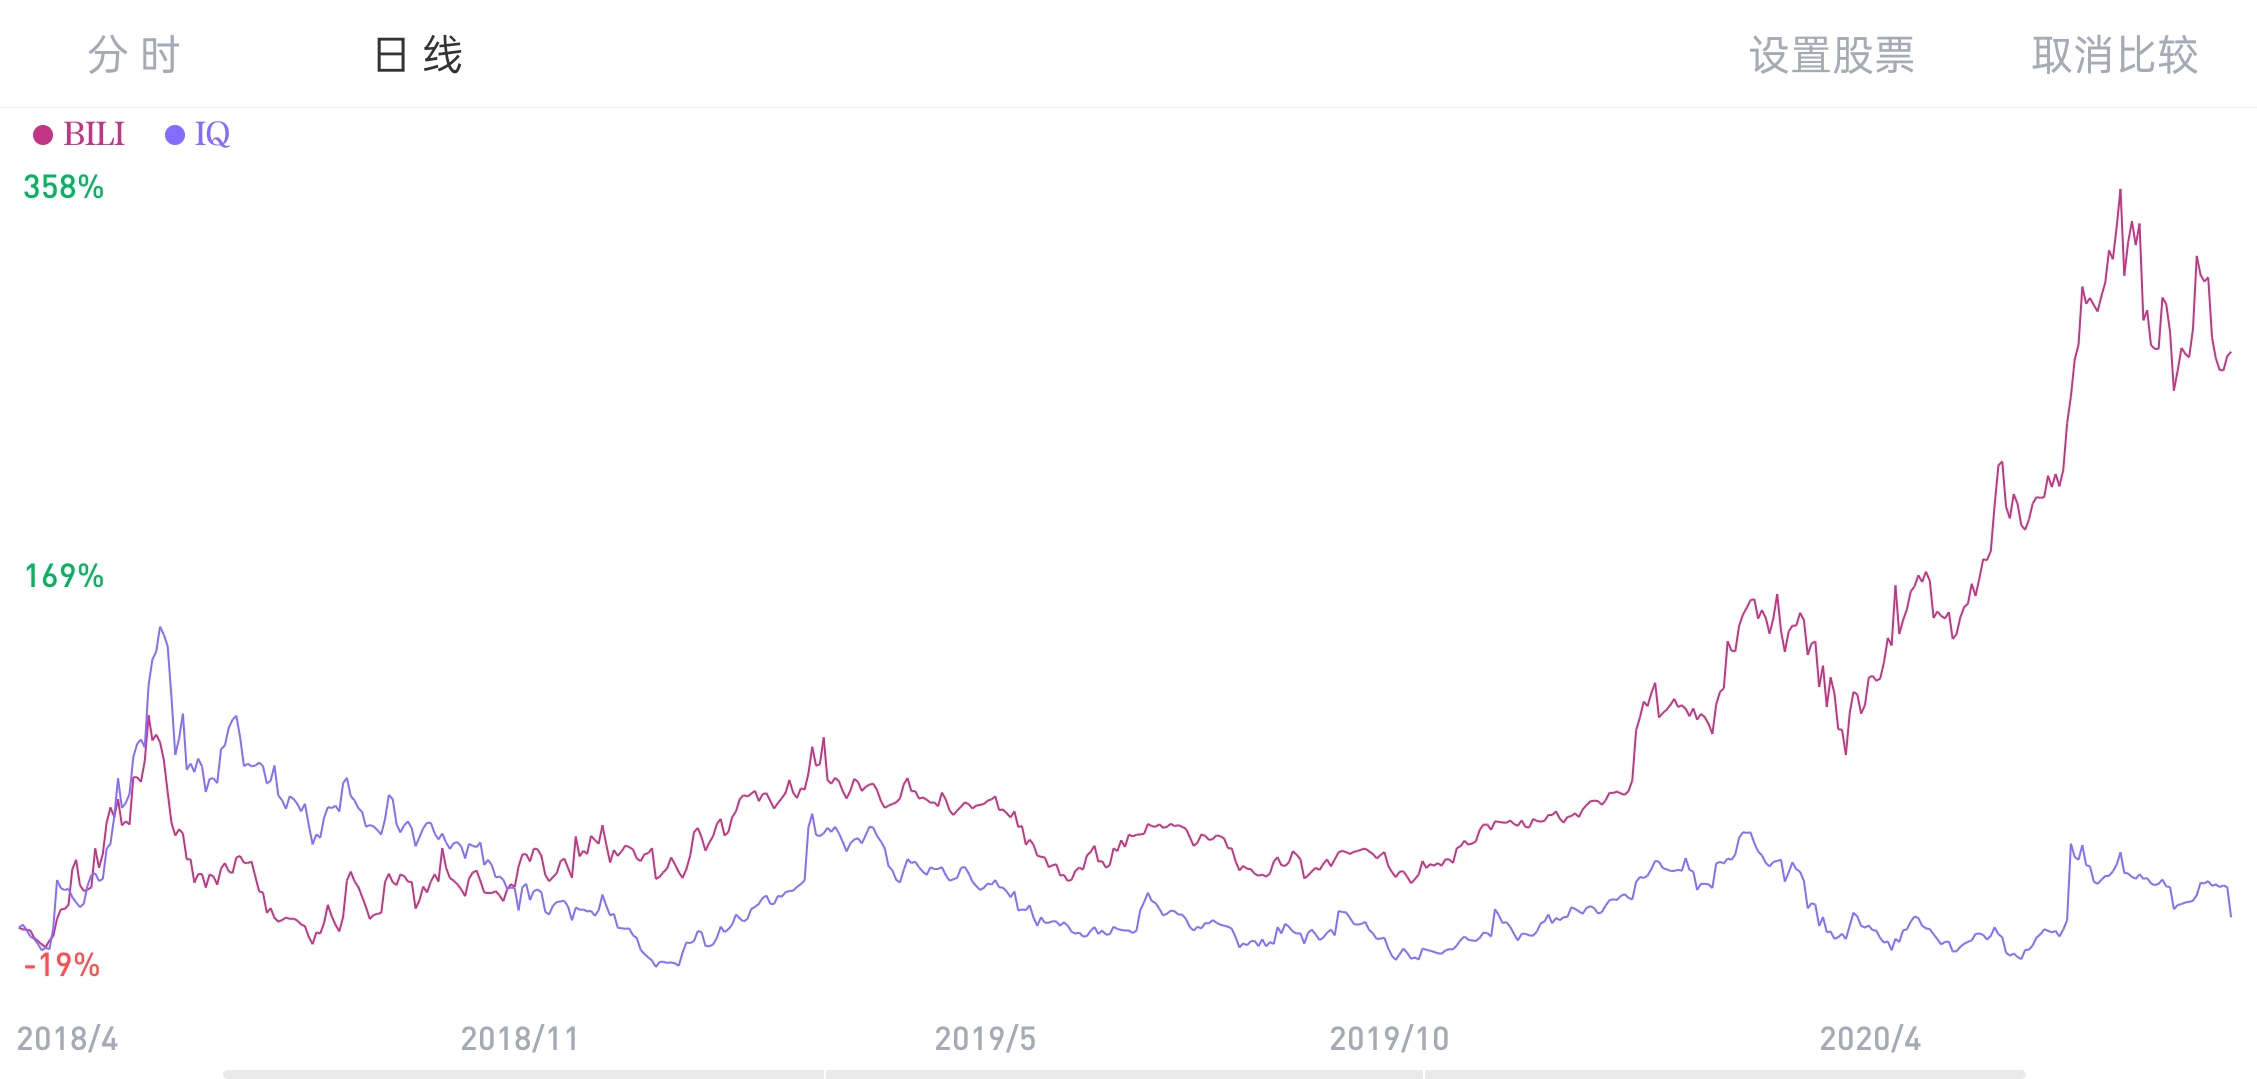The height and width of the screenshot is (1079, 2257).
Task: Select the 2018/11 date marker
Action: tap(519, 1039)
